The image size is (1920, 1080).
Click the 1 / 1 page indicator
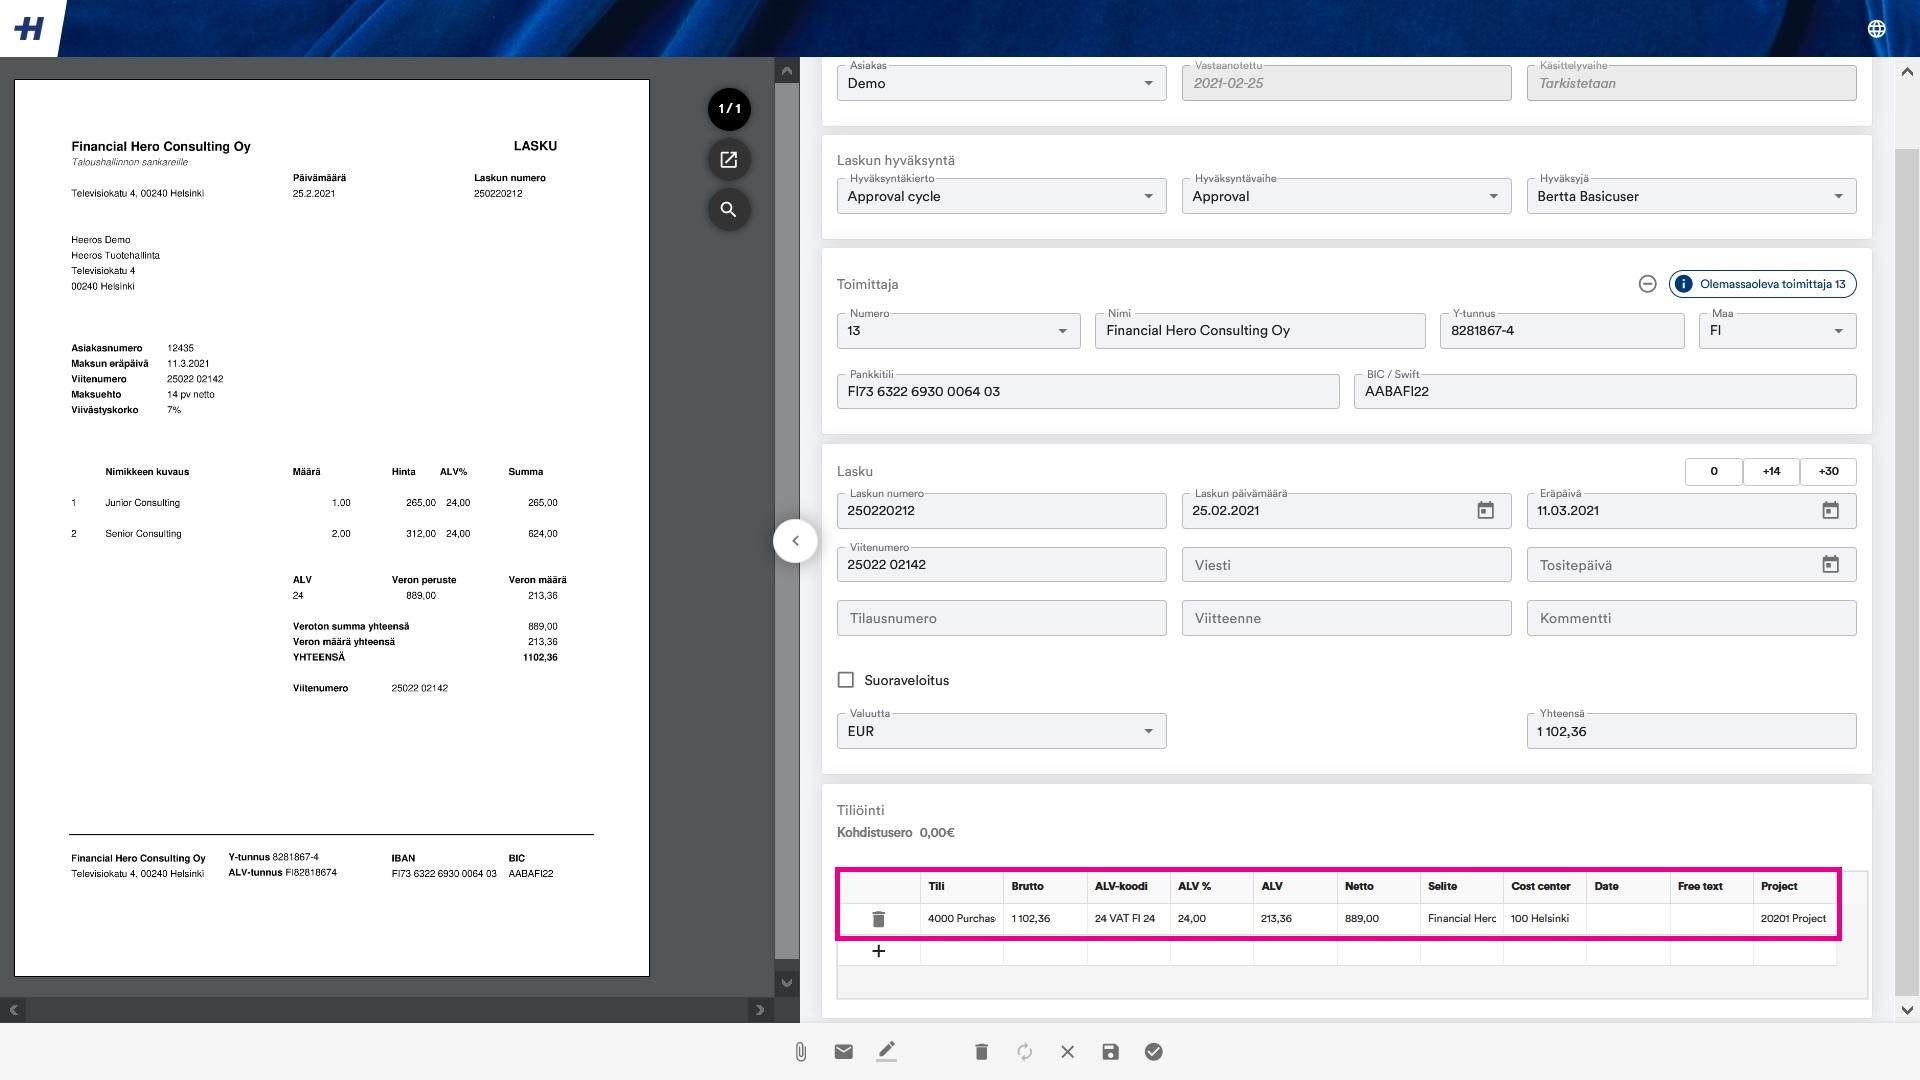(729, 109)
